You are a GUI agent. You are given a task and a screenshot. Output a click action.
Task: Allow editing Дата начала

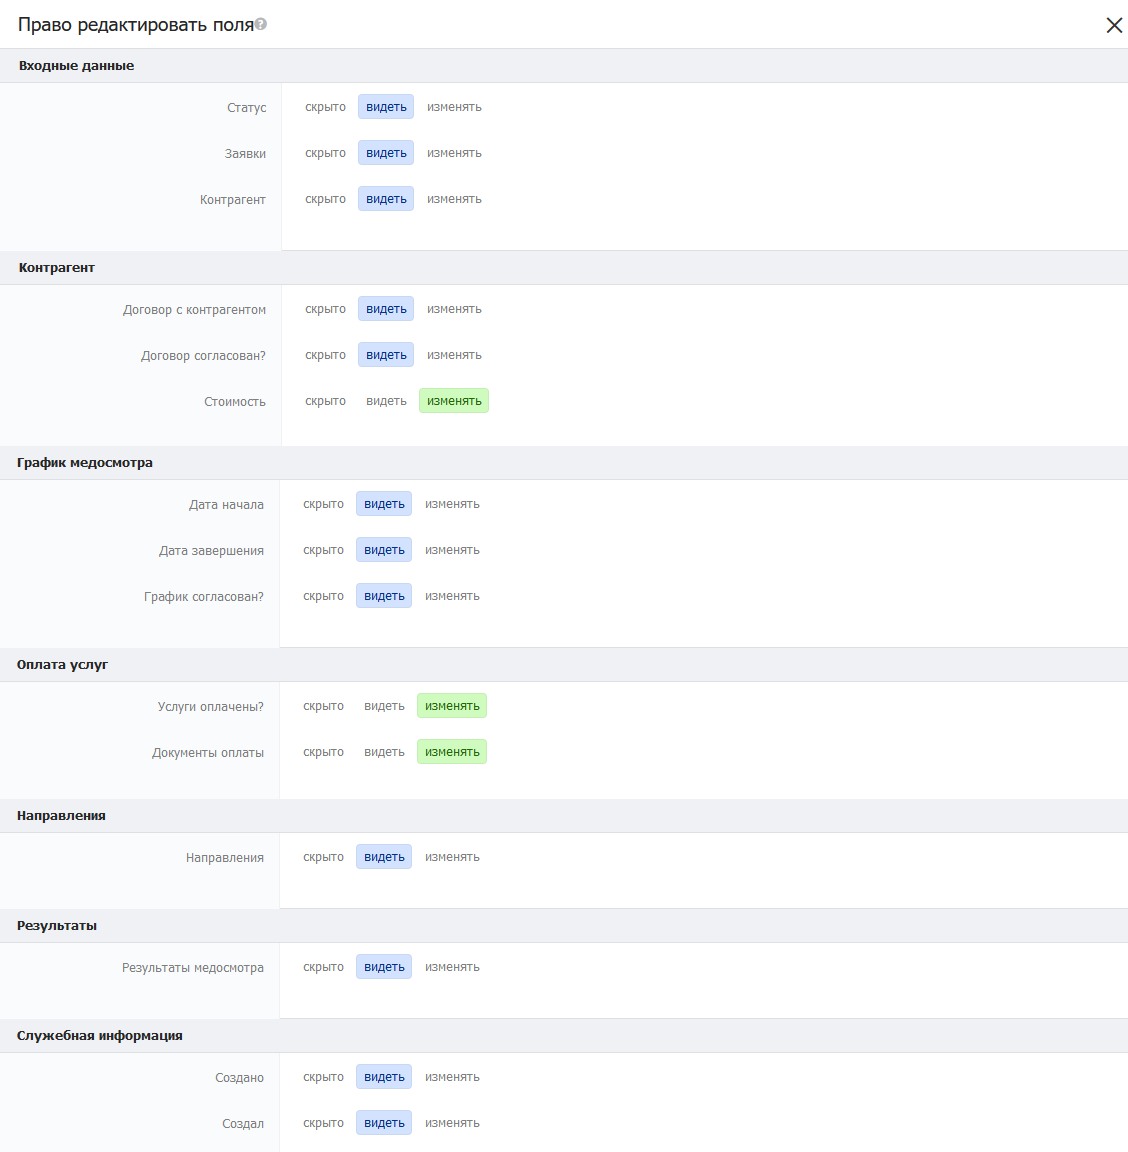click(452, 504)
